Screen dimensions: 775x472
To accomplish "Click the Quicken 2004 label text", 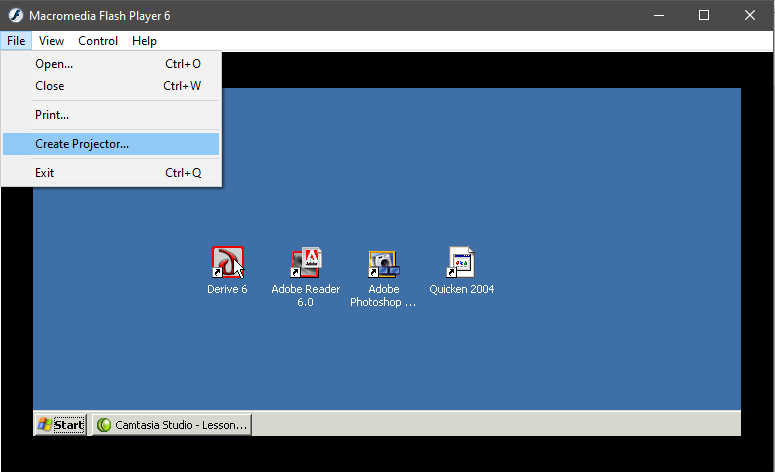I will point(462,289).
